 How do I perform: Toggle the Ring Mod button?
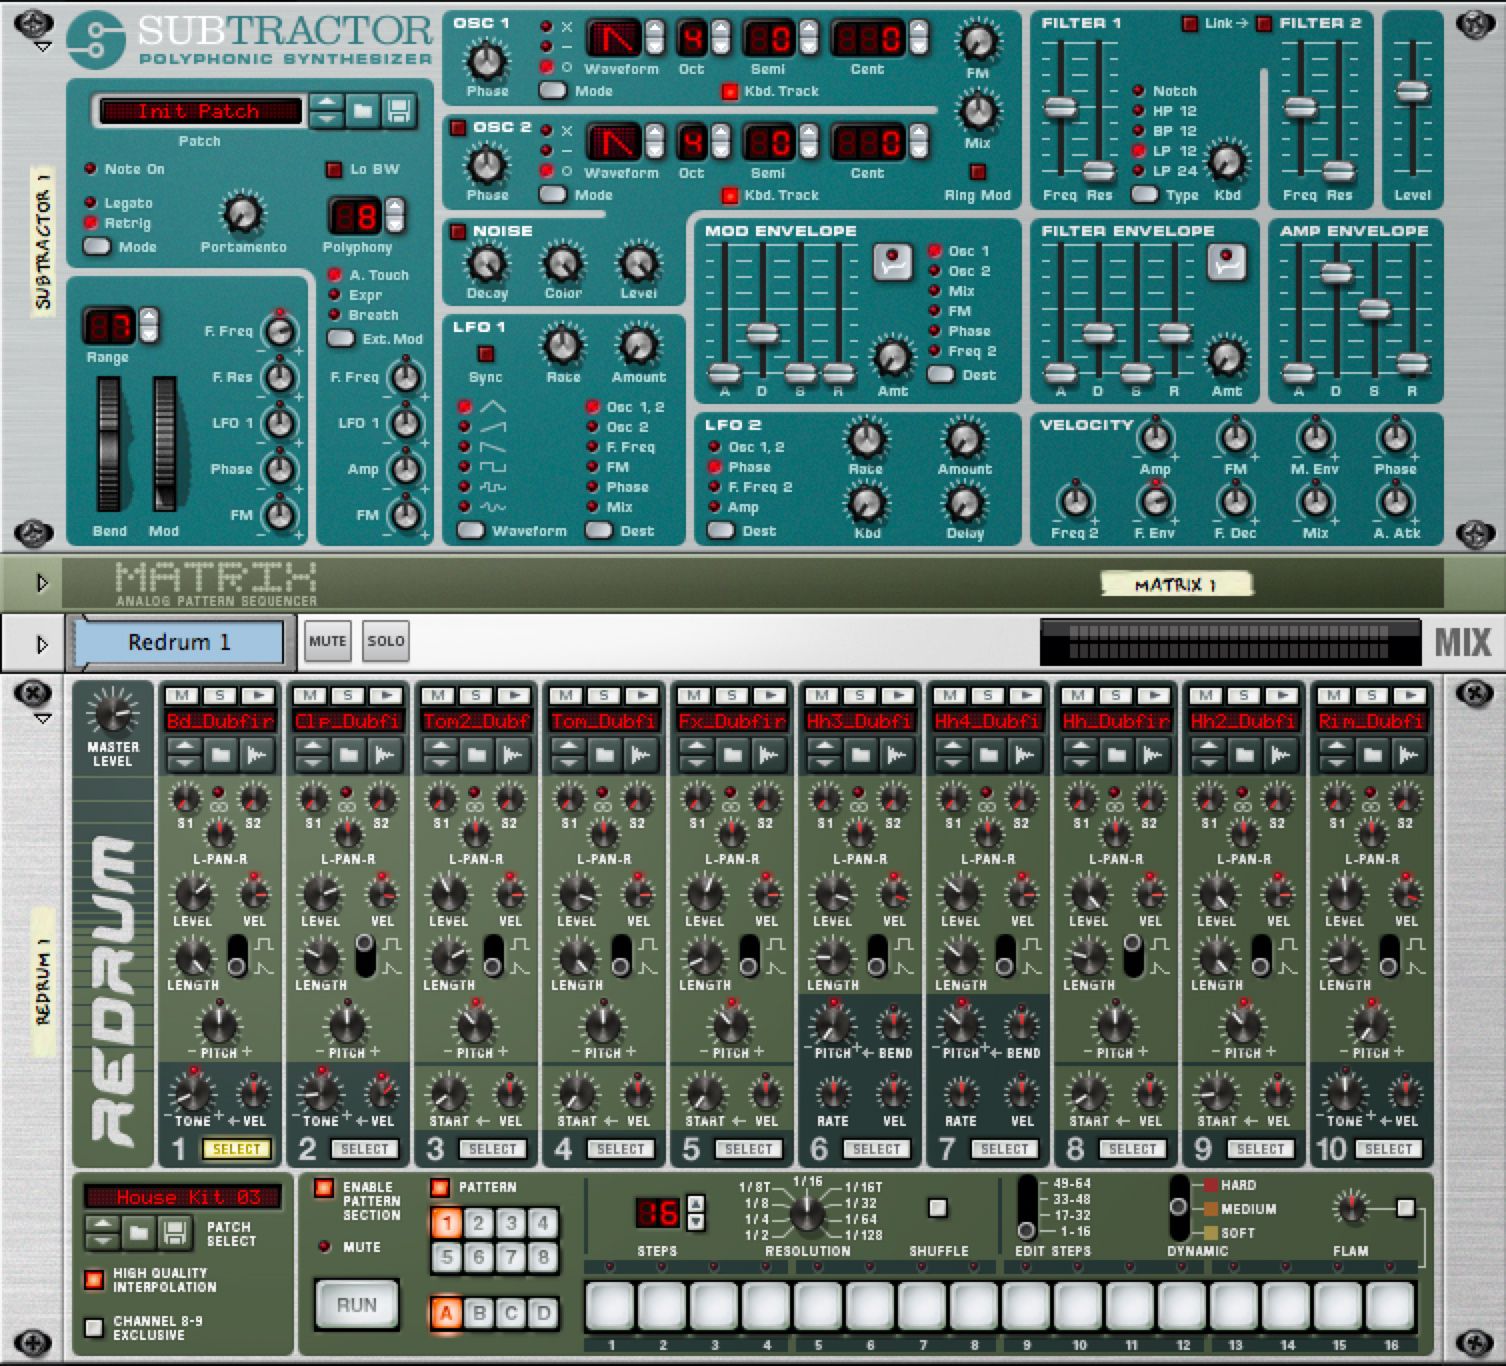coord(978,172)
